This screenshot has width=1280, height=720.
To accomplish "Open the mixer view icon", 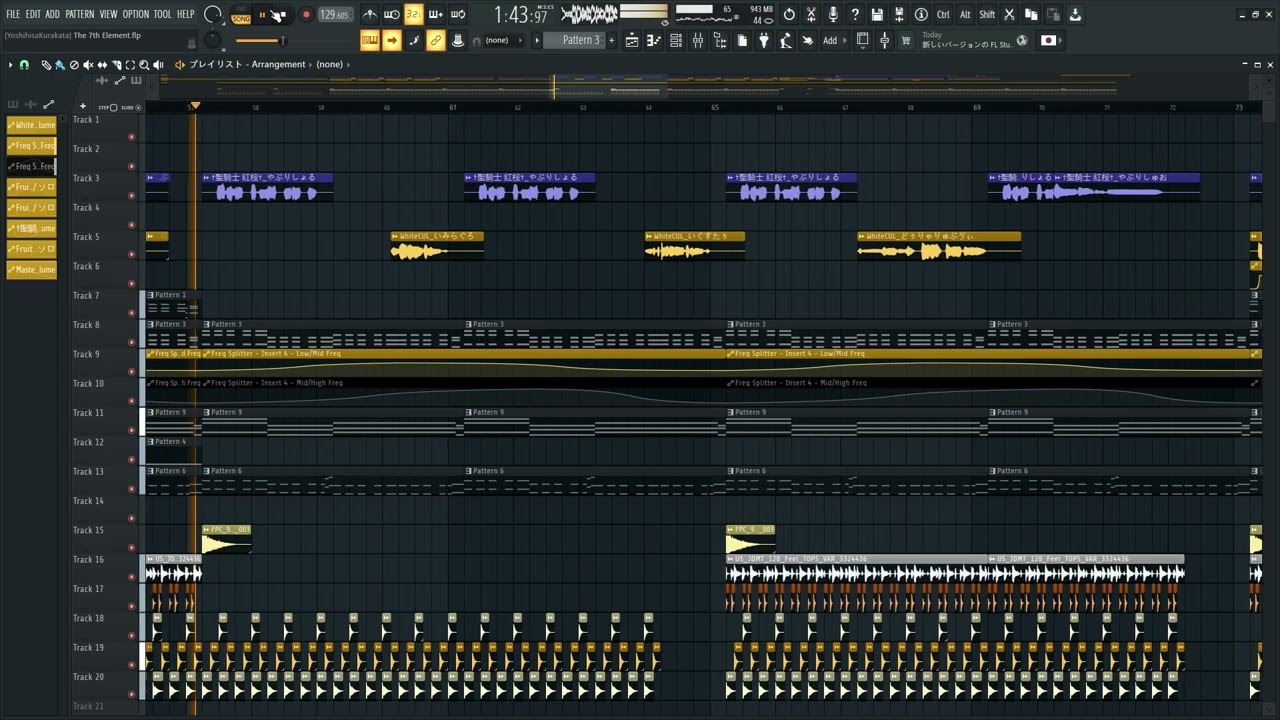I will 698,40.
